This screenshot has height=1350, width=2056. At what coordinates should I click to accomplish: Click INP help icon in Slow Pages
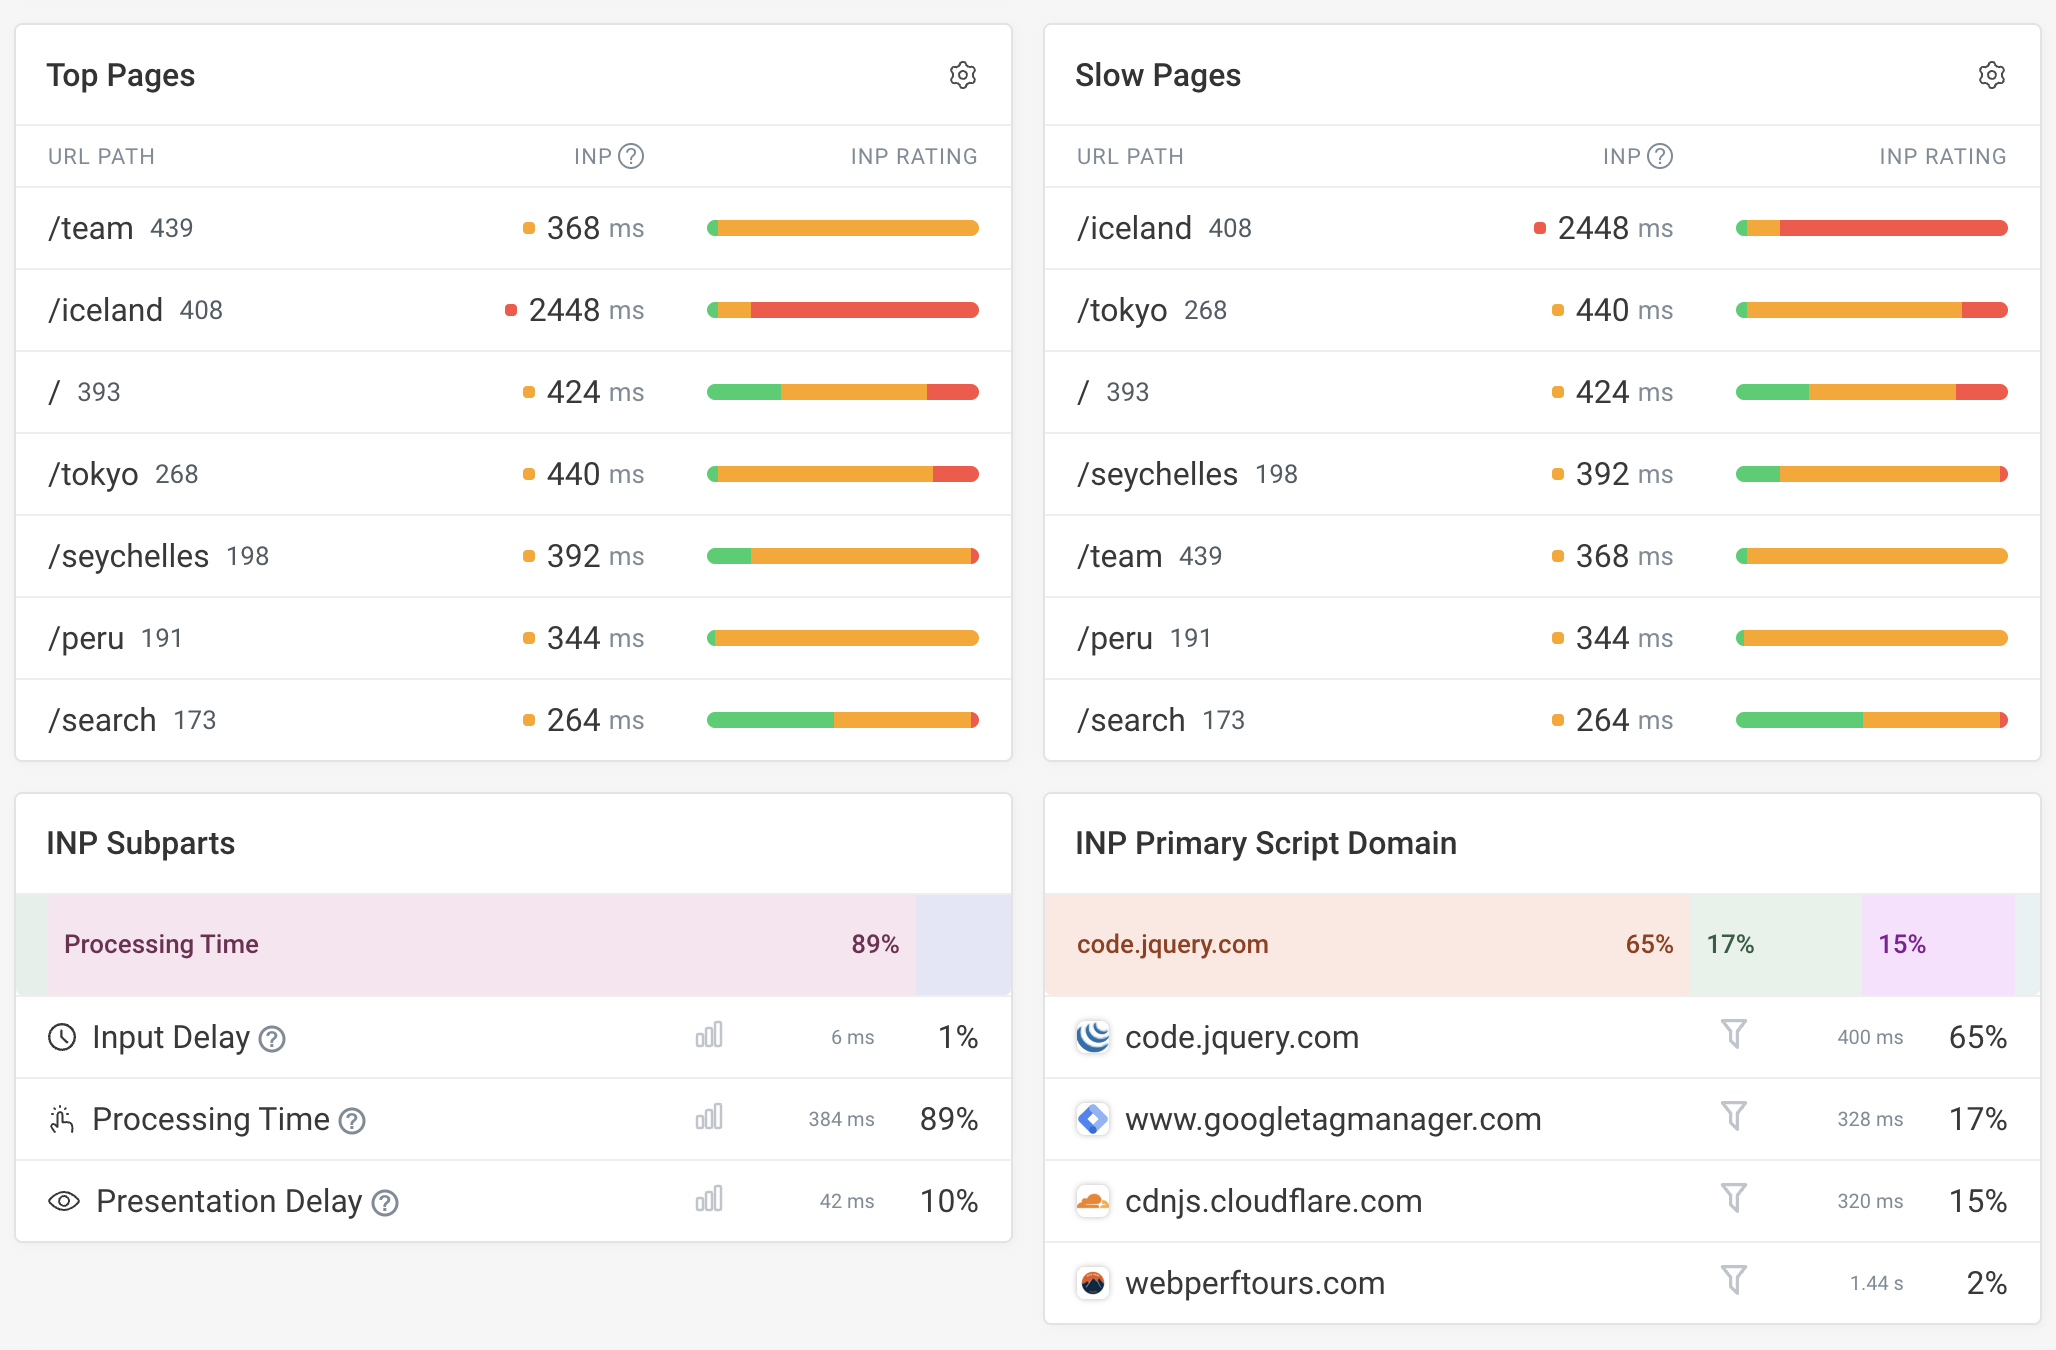coord(1660,156)
